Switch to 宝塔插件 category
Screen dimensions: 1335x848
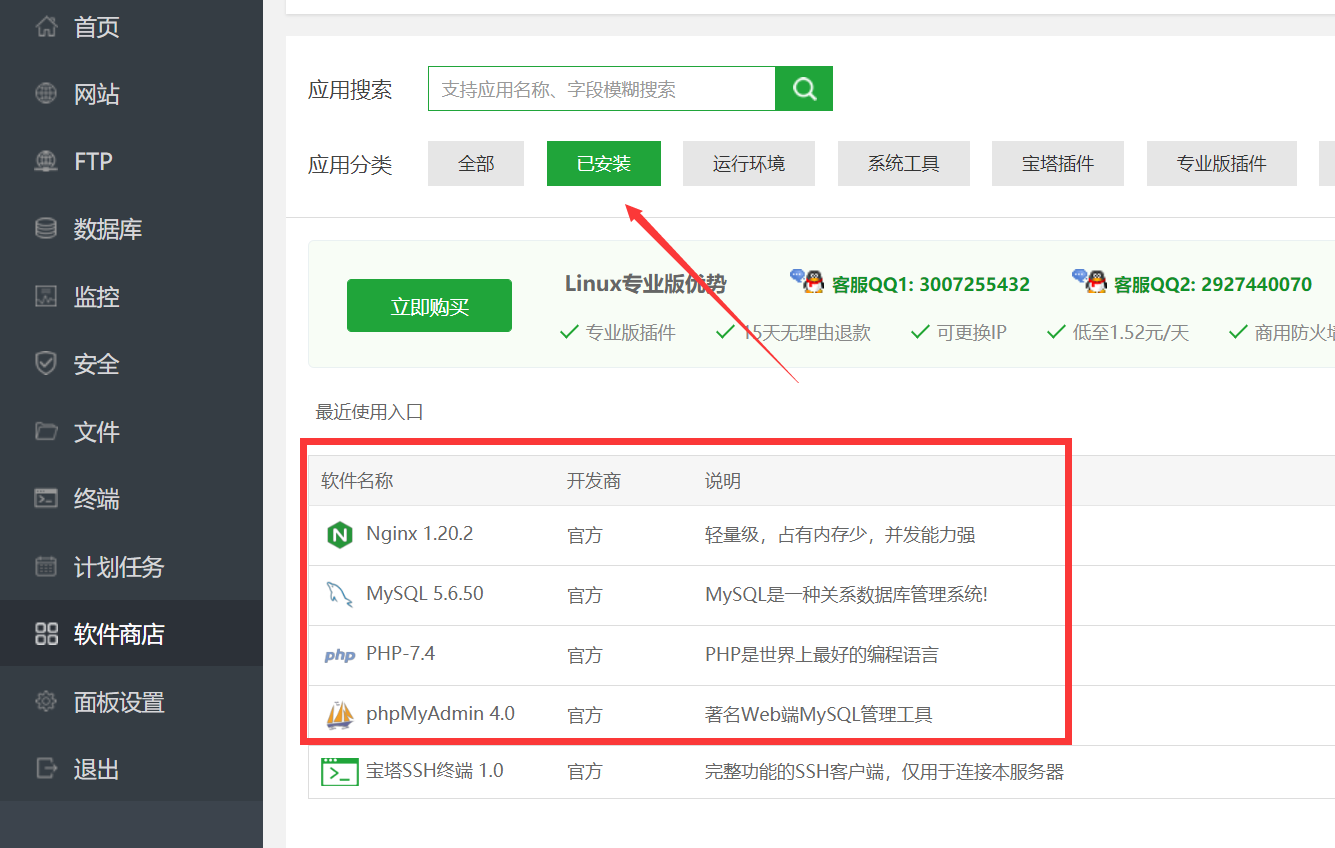pyautogui.click(x=1058, y=163)
